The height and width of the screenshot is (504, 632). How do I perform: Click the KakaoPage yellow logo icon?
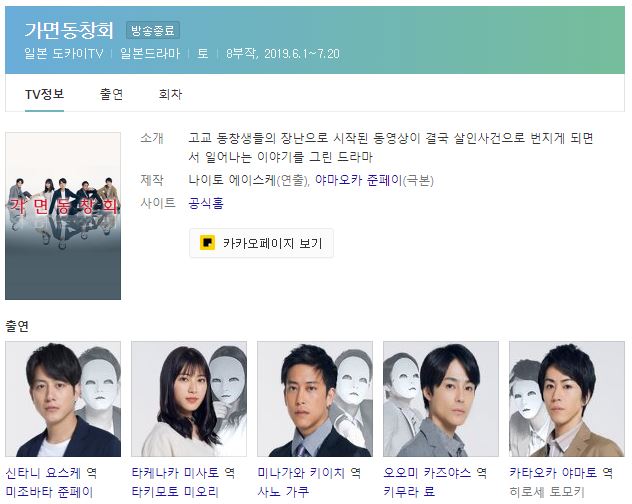[207, 243]
